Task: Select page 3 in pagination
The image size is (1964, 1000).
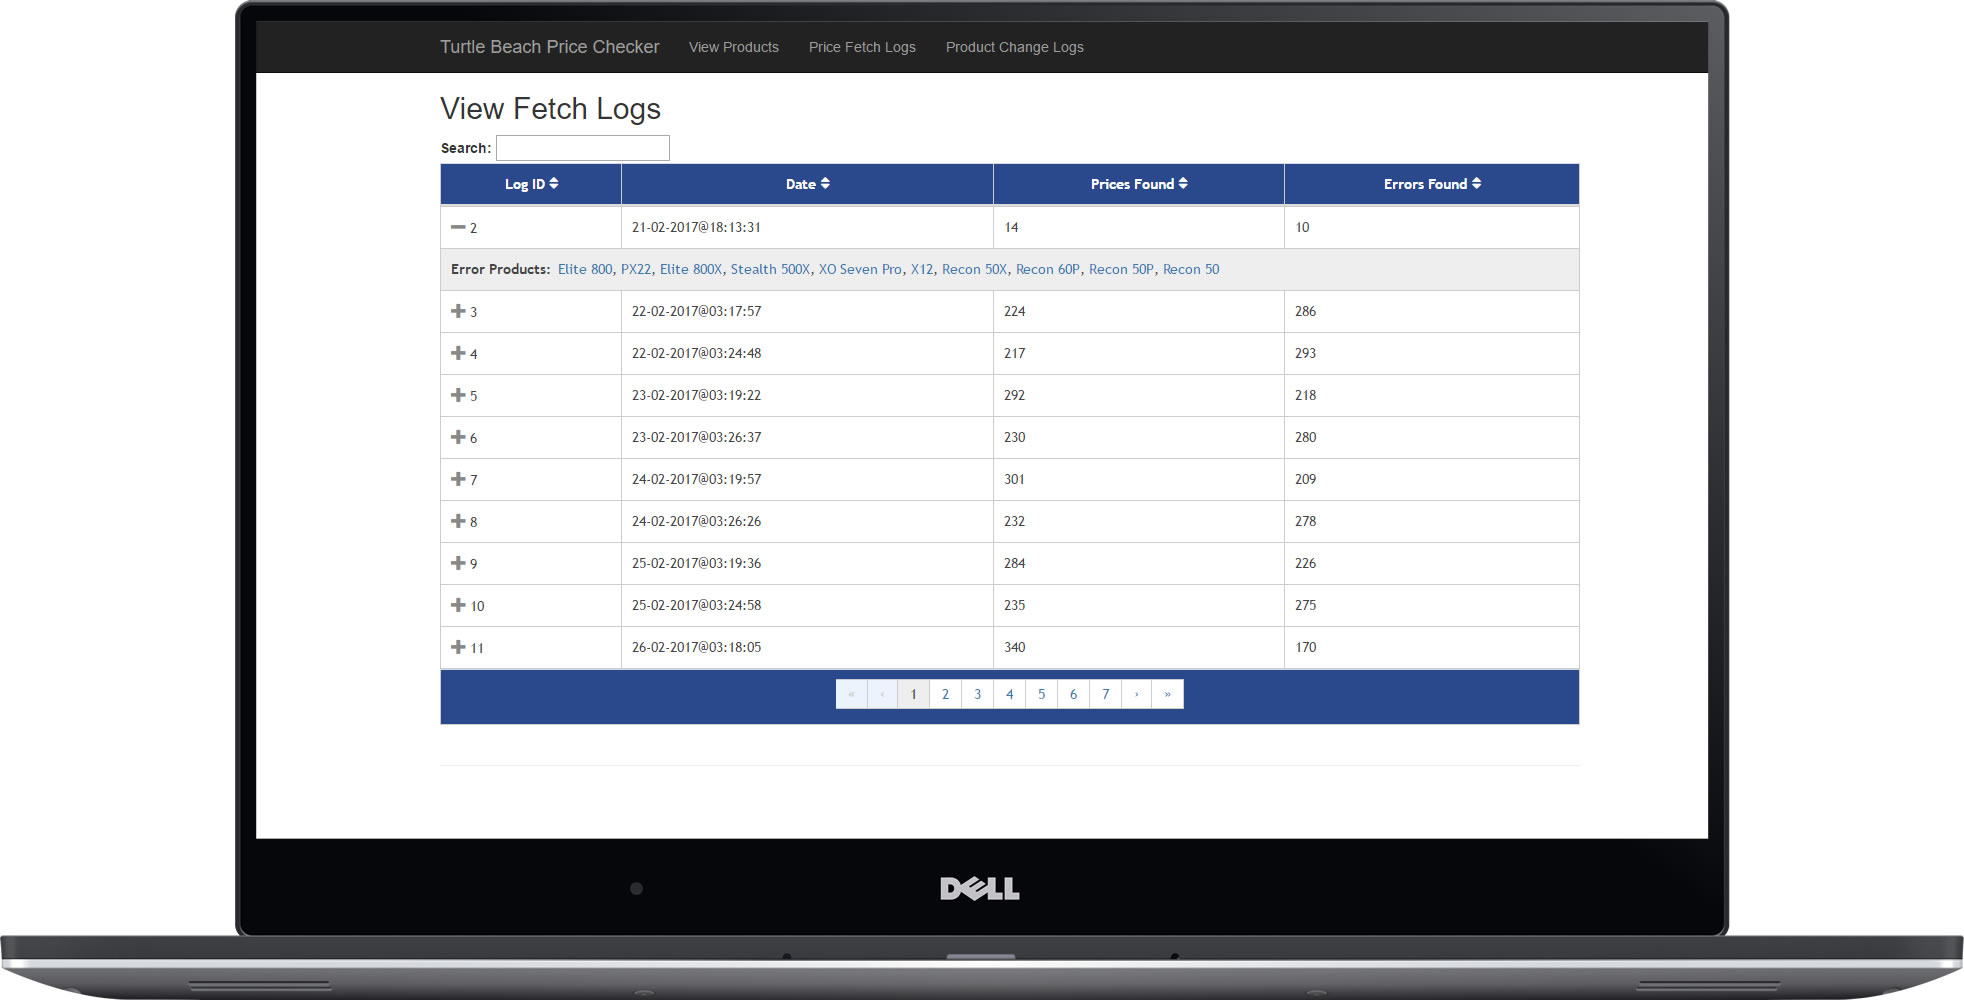Action: coord(977,694)
